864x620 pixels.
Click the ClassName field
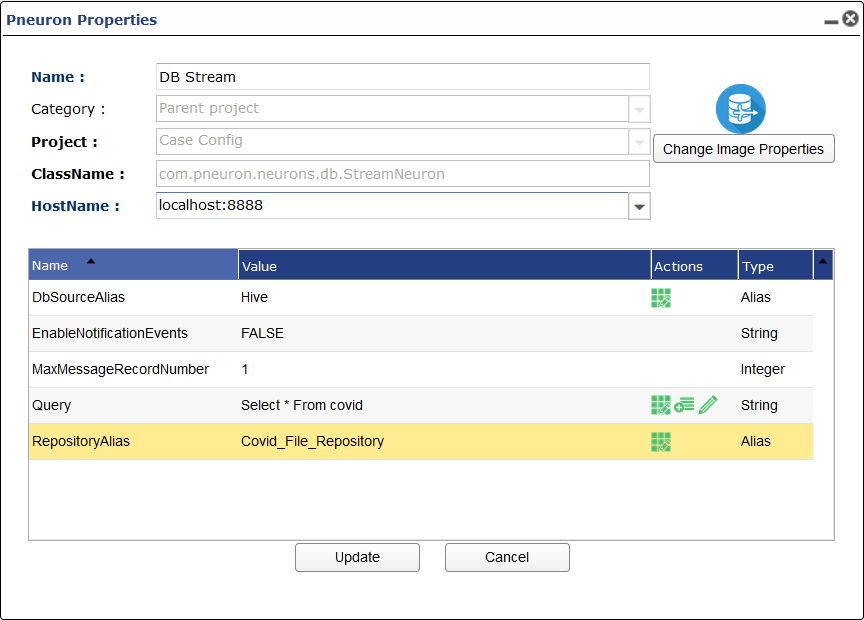click(403, 174)
